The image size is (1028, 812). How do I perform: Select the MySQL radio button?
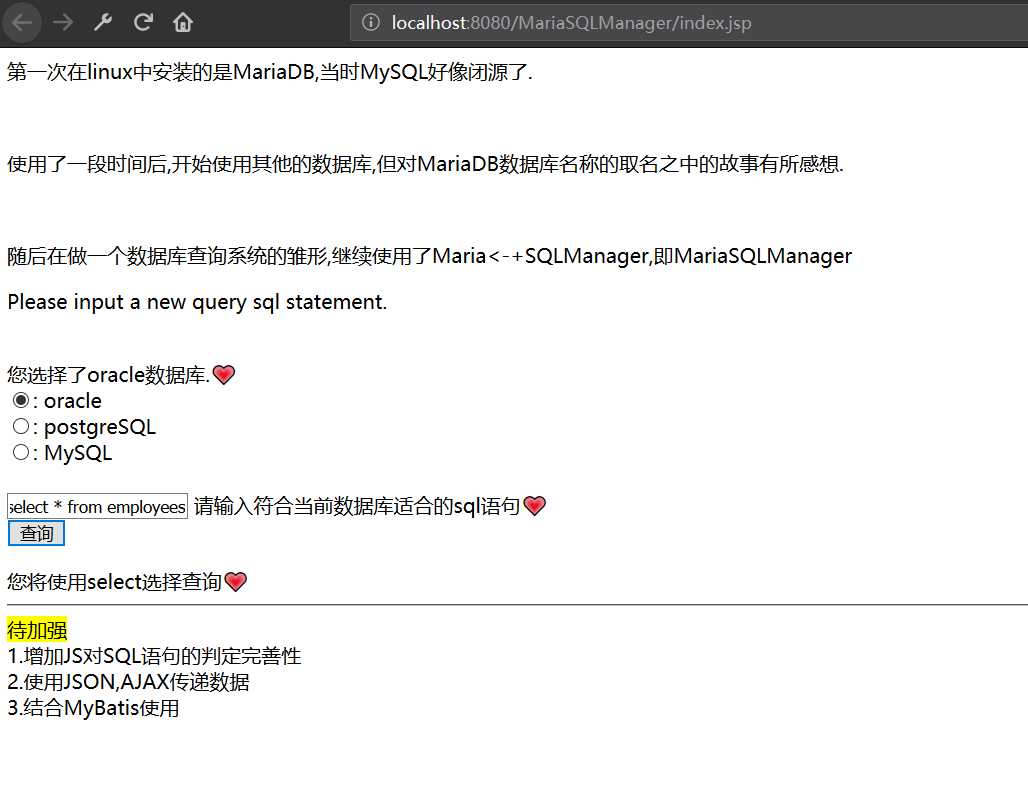click(x=21, y=452)
